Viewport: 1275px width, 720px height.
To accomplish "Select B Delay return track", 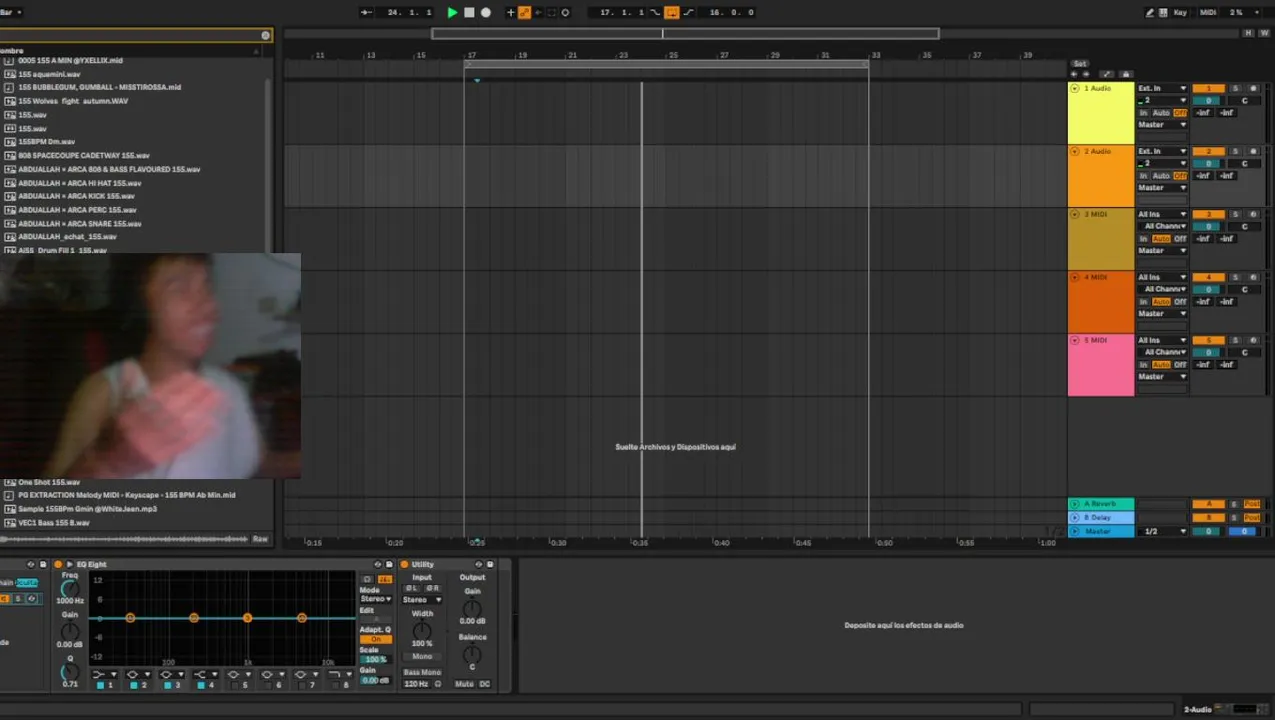I will coord(1101,517).
